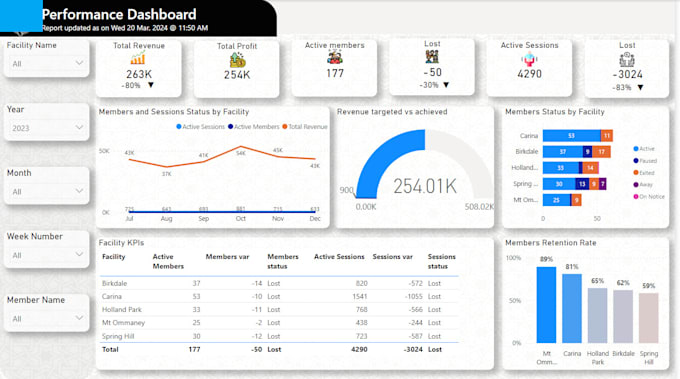The image size is (680, 379).
Task: Click the Active Sessions icon
Action: (529, 59)
